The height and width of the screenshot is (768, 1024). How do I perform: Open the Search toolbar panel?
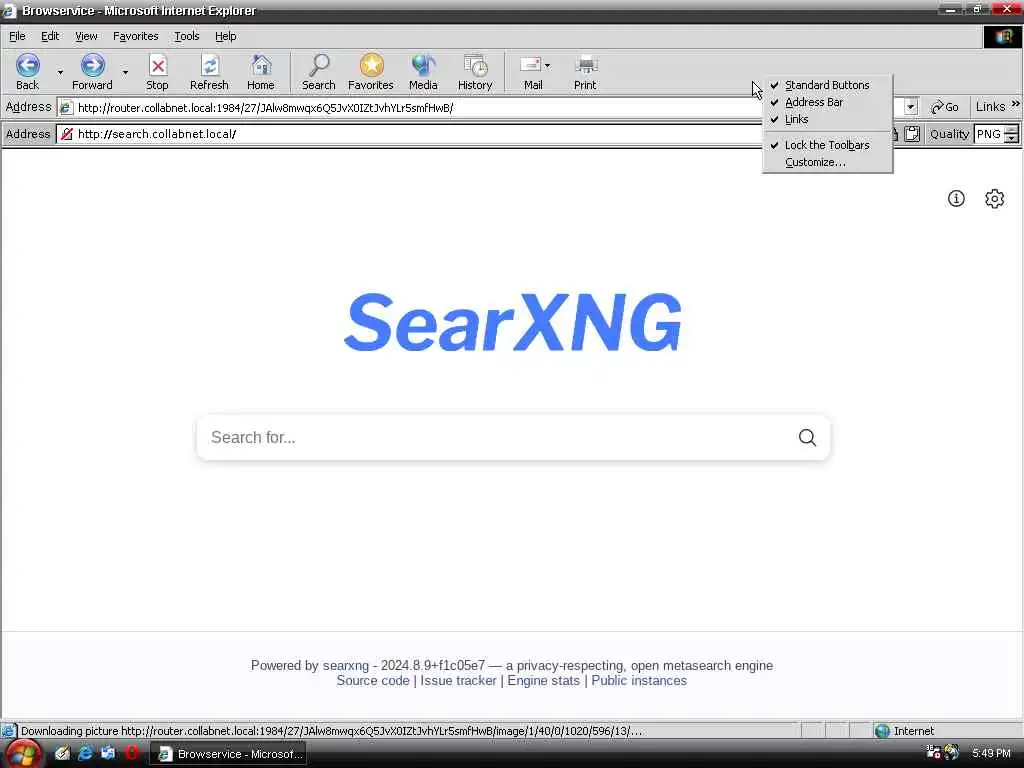319,72
